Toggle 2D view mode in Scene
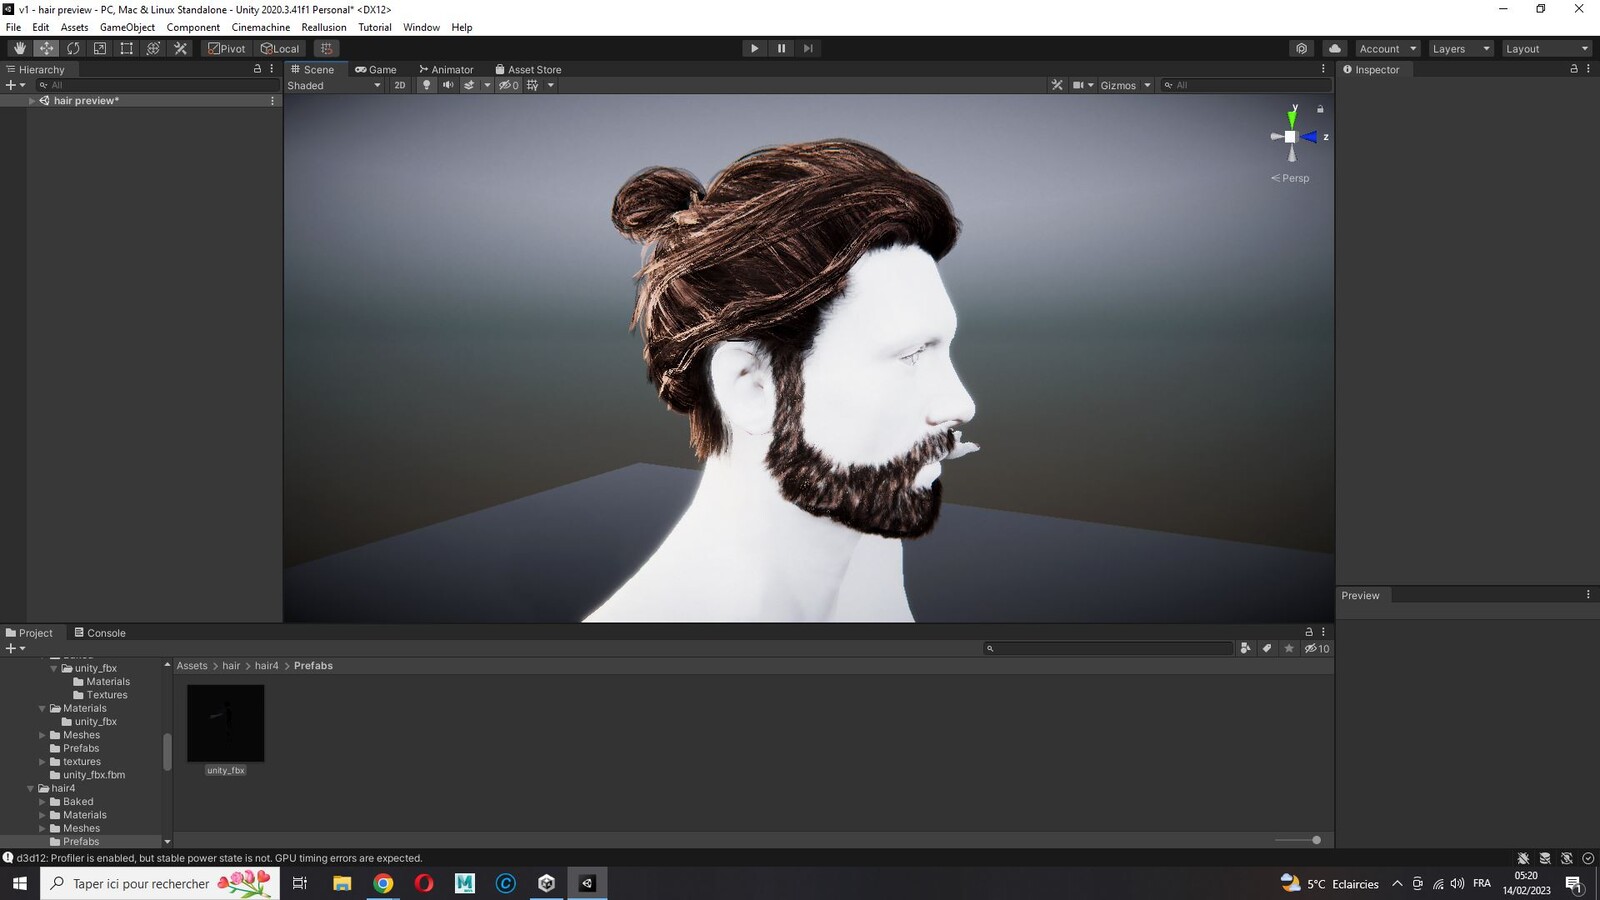This screenshot has height=900, width=1600. [400, 85]
